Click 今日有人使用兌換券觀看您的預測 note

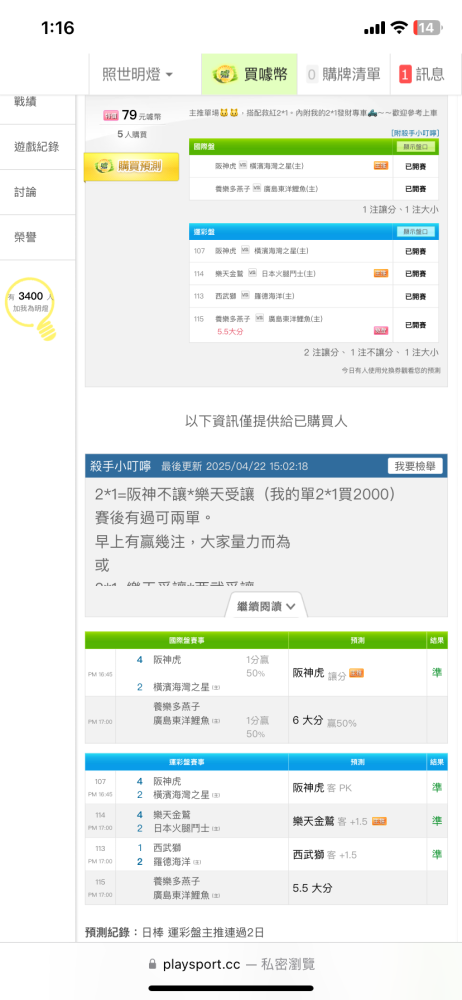[x=391, y=370]
